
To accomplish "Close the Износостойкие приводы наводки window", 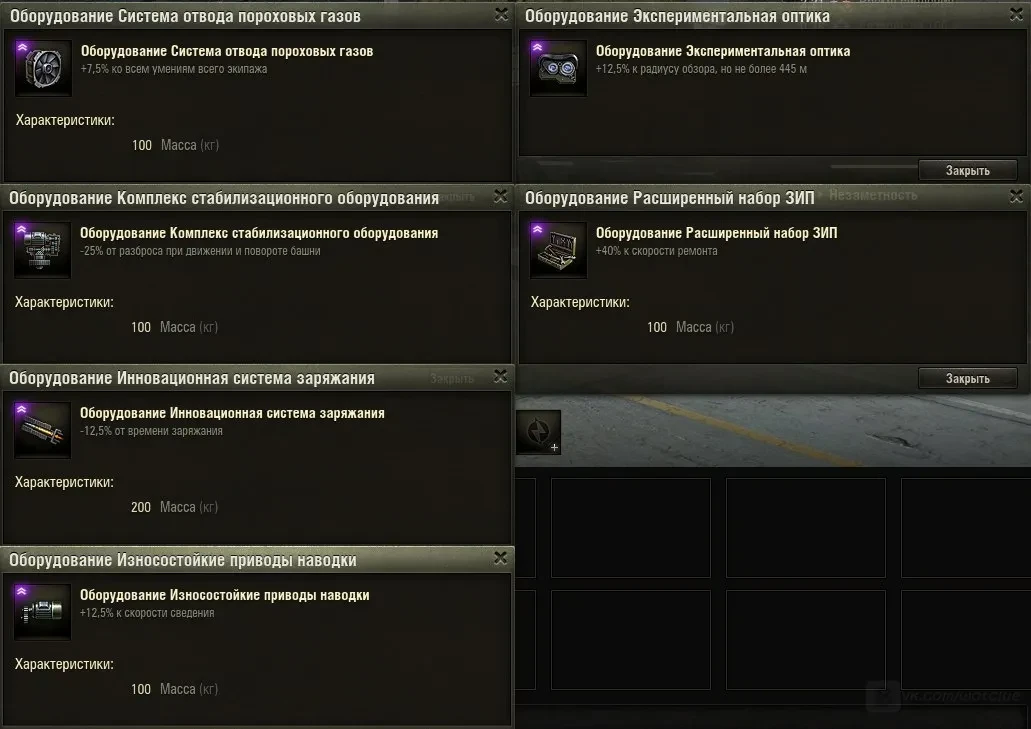I will point(500,558).
